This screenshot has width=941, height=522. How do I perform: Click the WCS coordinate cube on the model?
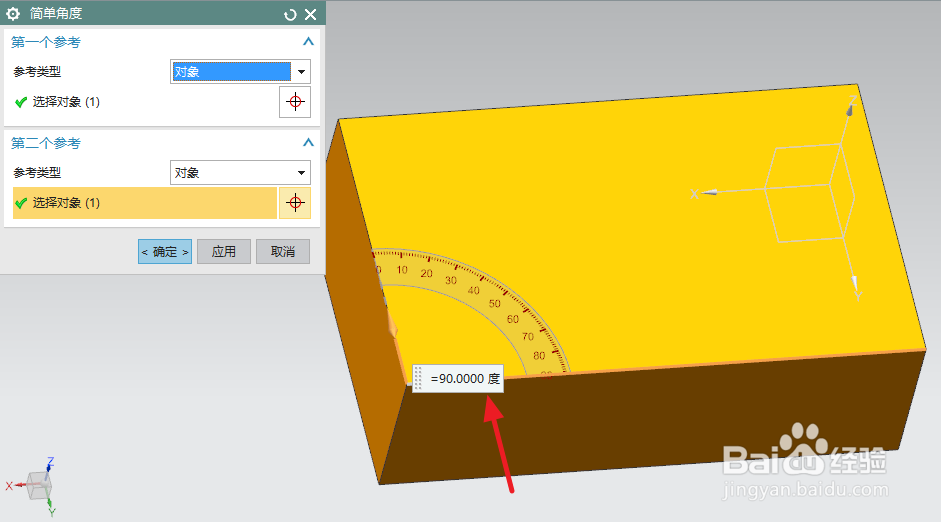pyautogui.click(x=809, y=193)
